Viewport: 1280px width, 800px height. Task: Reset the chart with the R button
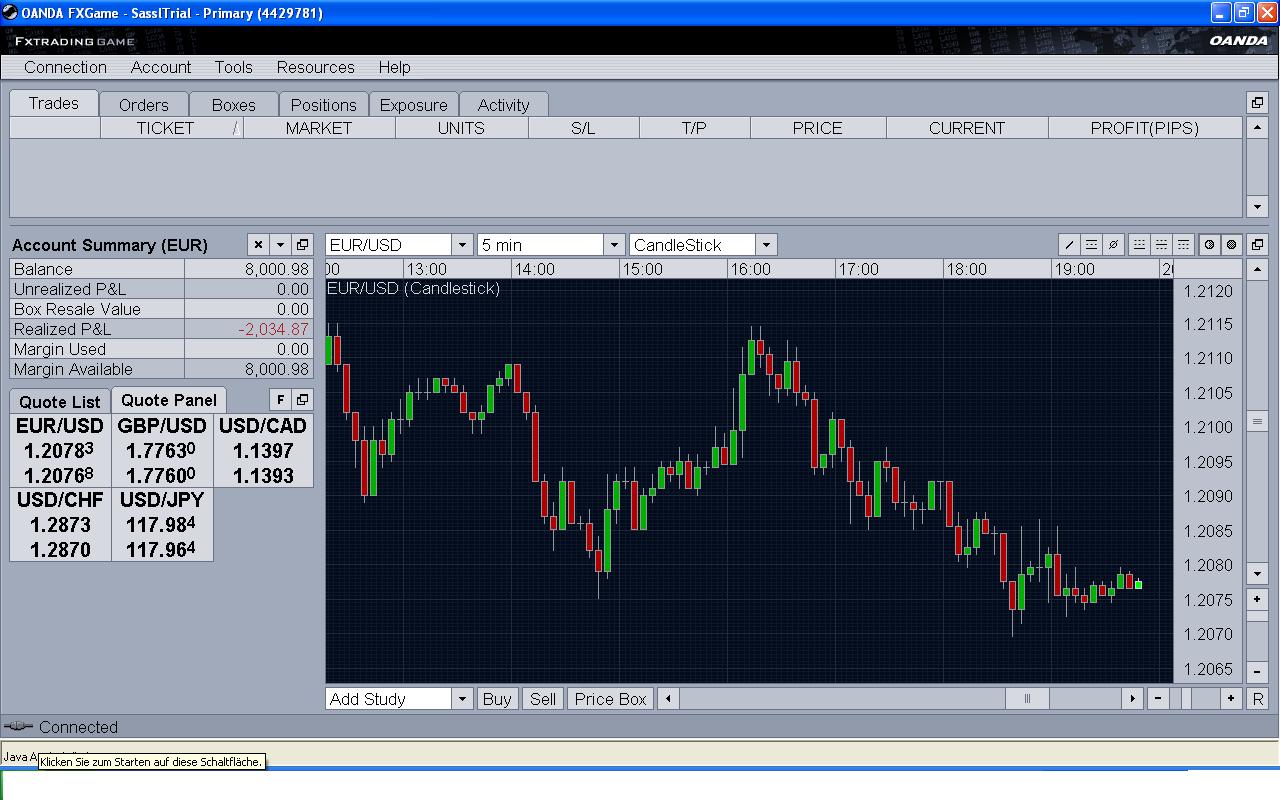pyautogui.click(x=1258, y=699)
